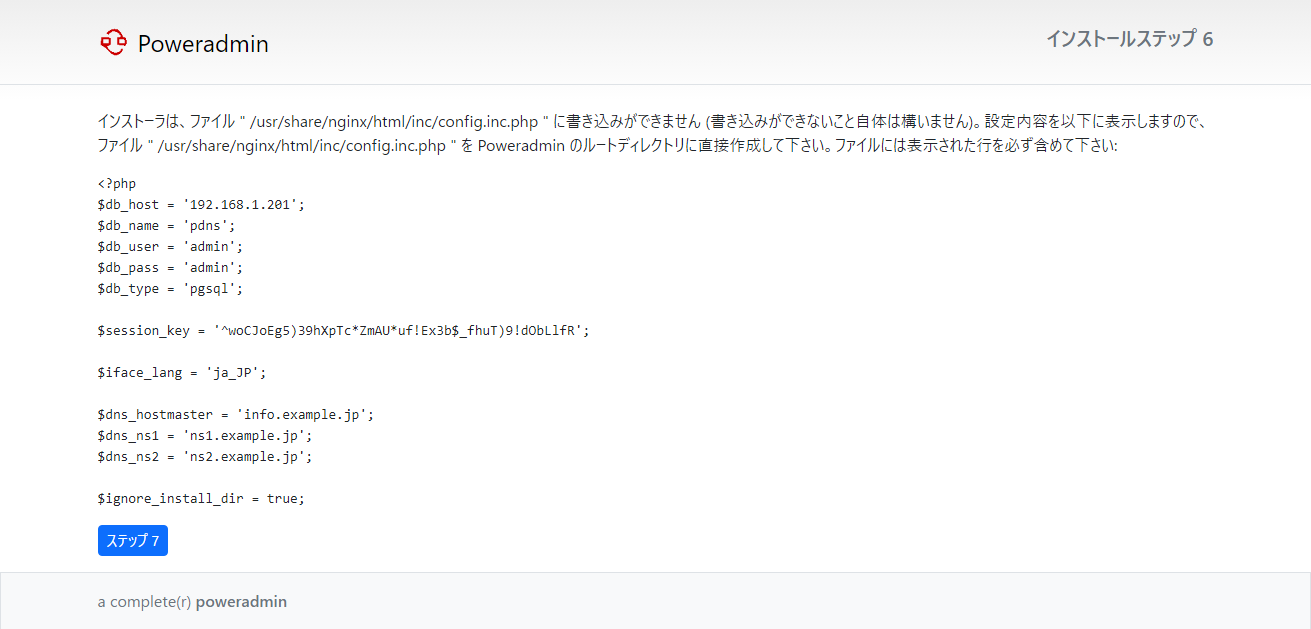The height and width of the screenshot is (629, 1311).
Task: Click the $ignore_install_dir = true line
Action: (x=200, y=498)
